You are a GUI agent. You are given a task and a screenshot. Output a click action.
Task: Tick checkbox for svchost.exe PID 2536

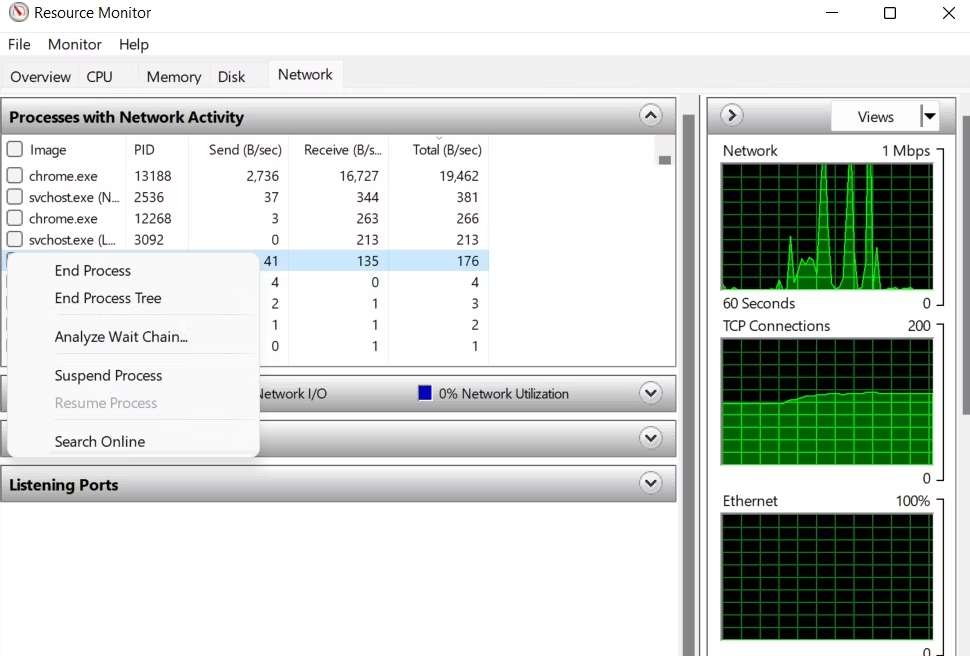pyautogui.click(x=15, y=197)
